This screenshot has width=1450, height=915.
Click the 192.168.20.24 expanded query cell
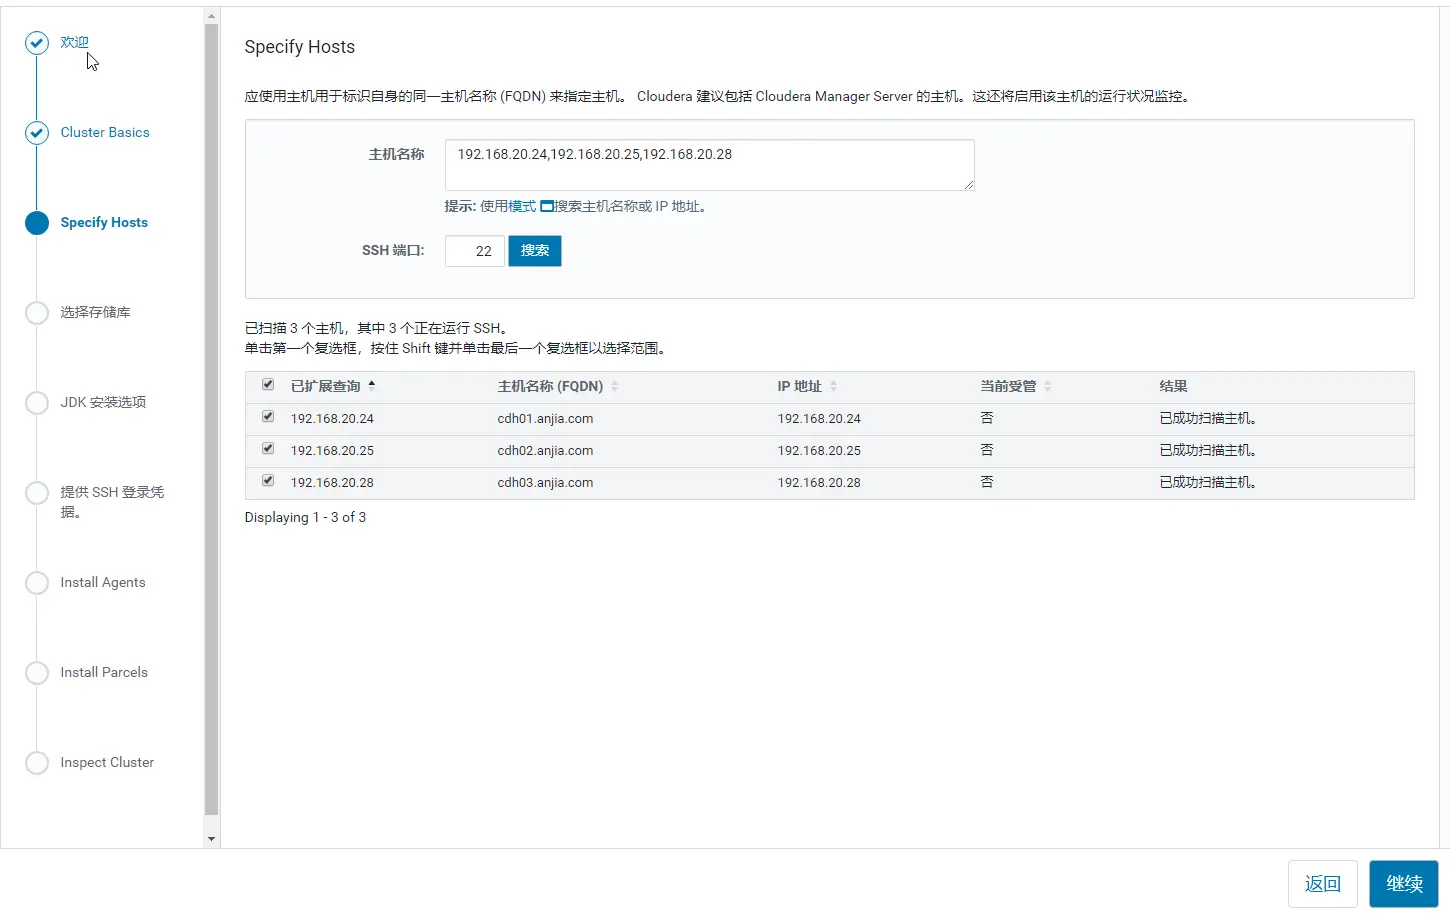332,419
